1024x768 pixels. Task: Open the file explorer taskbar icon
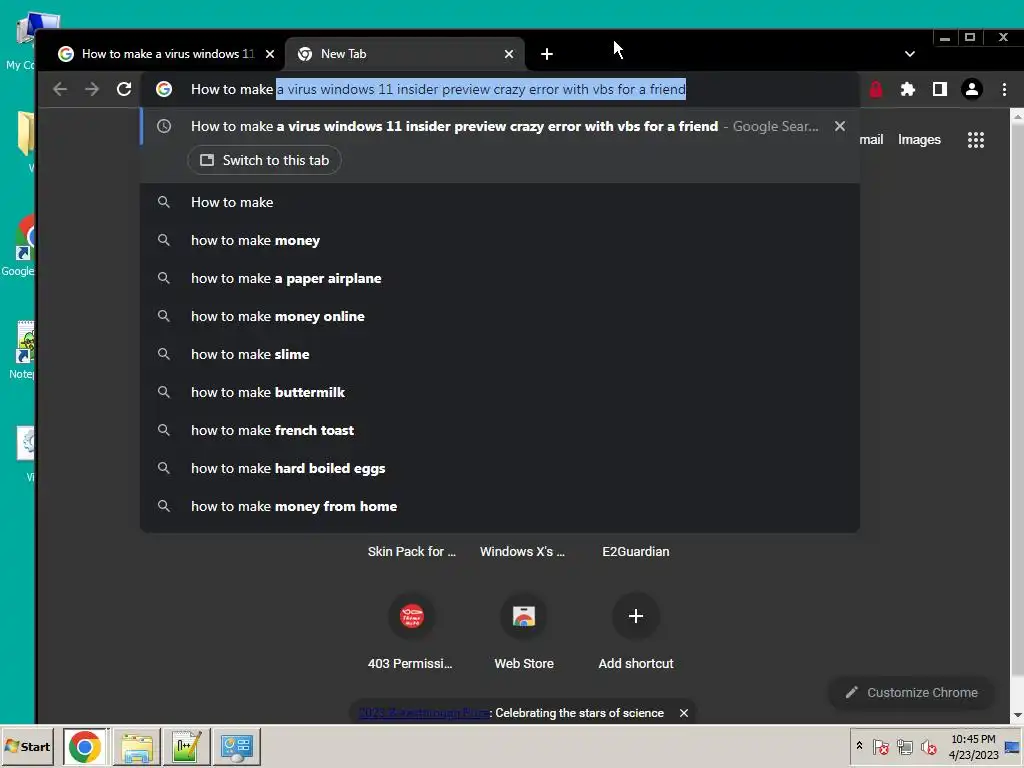(136, 746)
